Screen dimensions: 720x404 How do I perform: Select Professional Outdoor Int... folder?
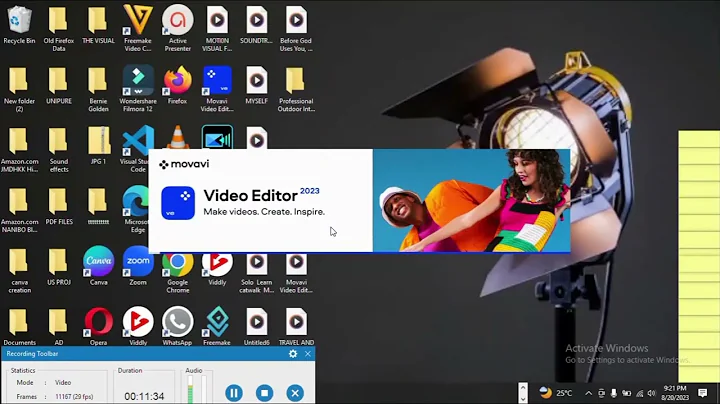tap(296, 89)
